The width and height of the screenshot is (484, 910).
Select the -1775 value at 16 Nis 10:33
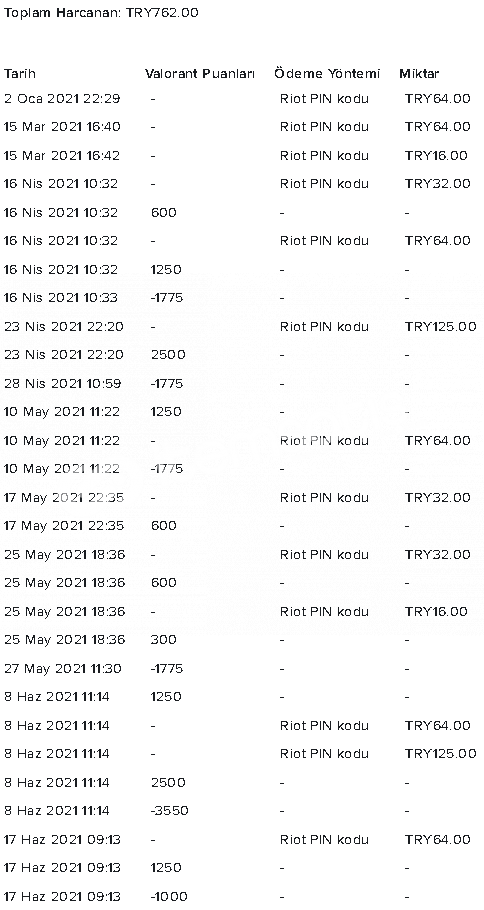pyautogui.click(x=167, y=298)
